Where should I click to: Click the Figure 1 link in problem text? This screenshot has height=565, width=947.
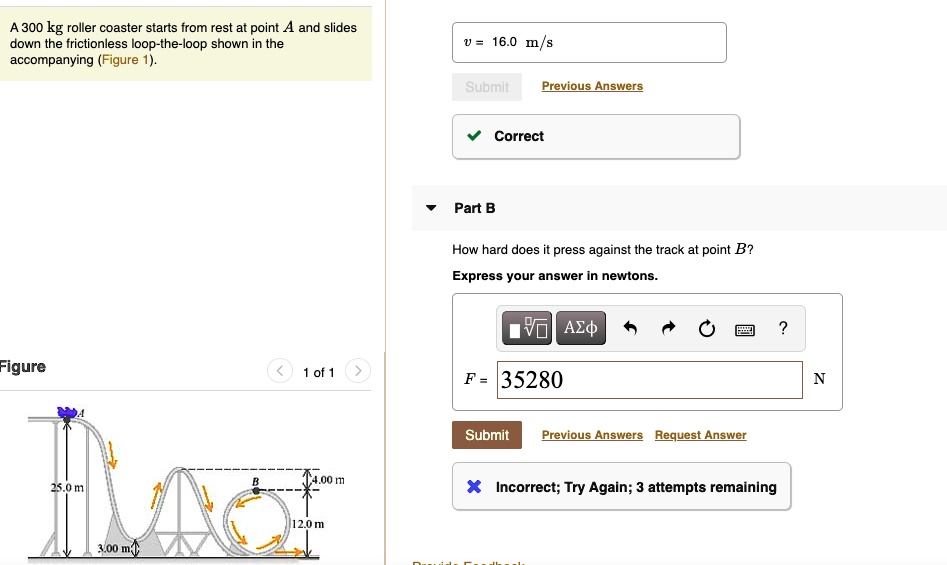coord(126,60)
